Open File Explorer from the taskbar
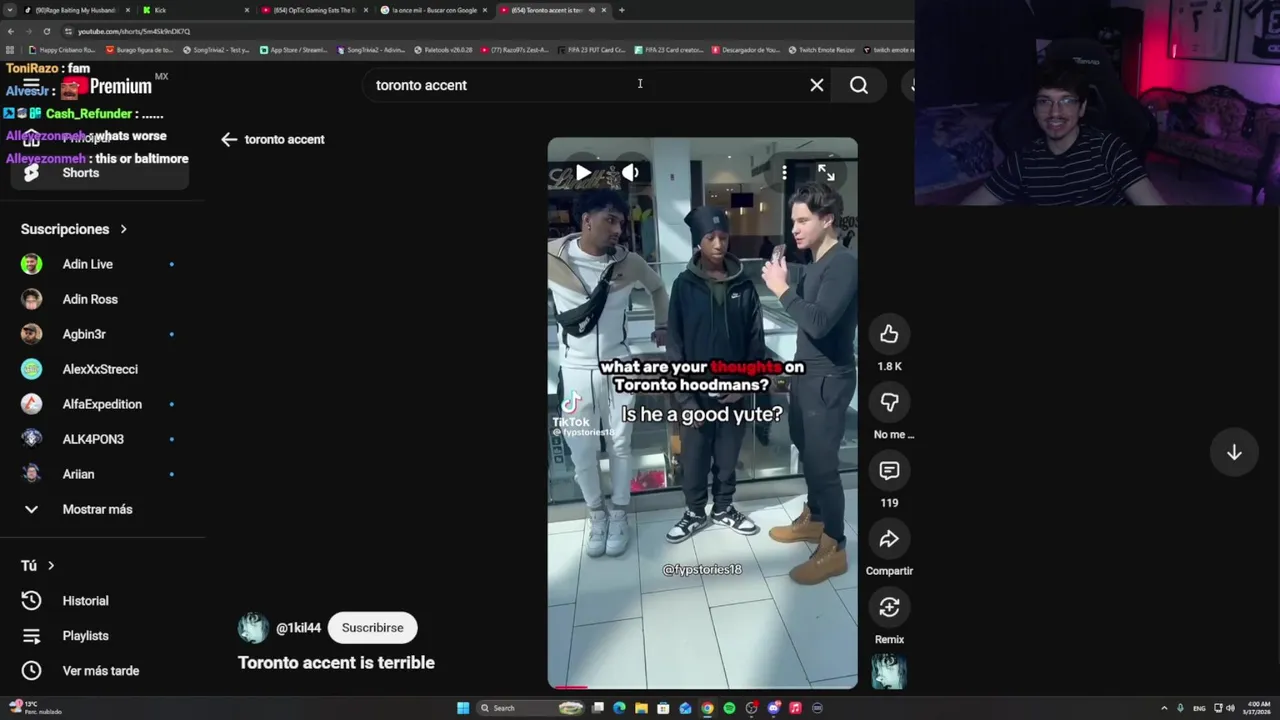Image resolution: width=1280 pixels, height=720 pixels. pyautogui.click(x=641, y=708)
